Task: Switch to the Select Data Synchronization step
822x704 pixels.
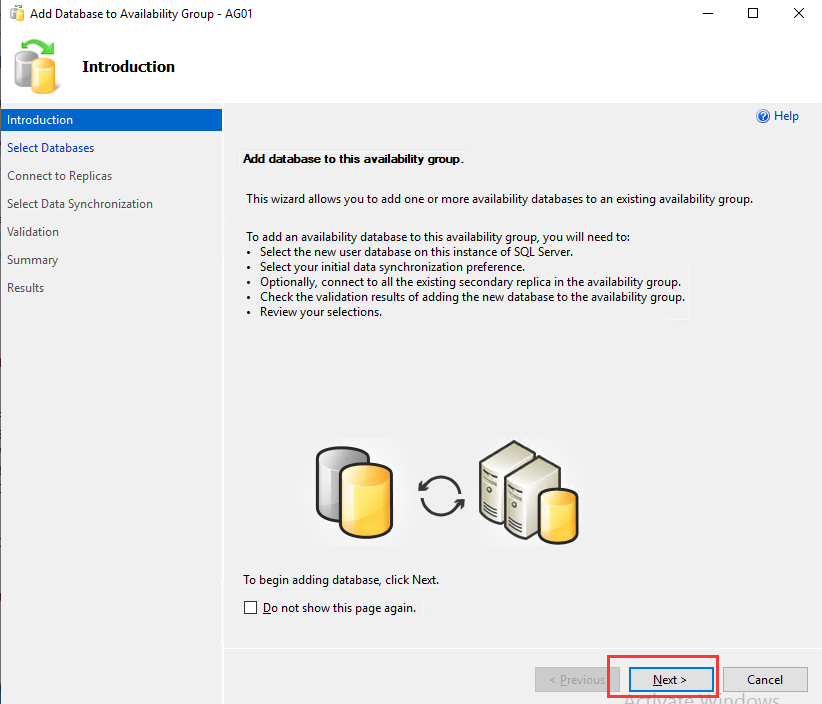Action: pos(80,204)
